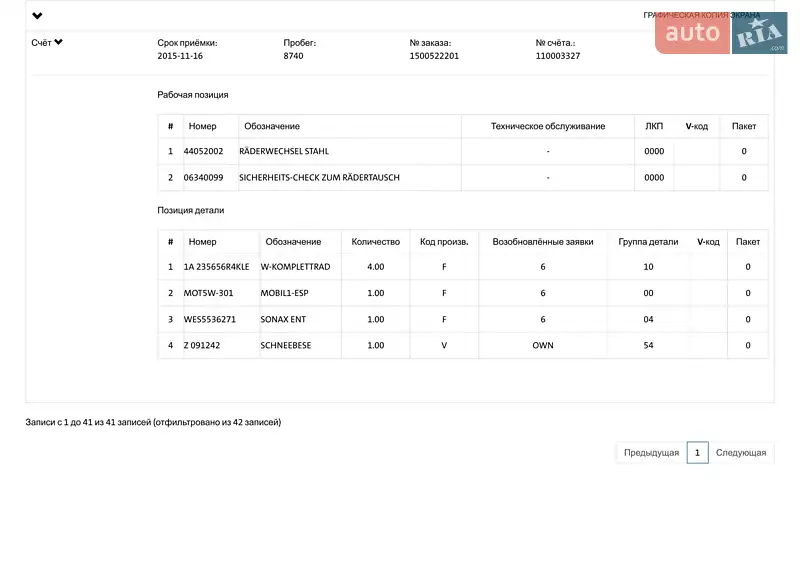Click SICHERHEITS-CHECK ZUM RÄDERTAUSCH description

point(319,178)
